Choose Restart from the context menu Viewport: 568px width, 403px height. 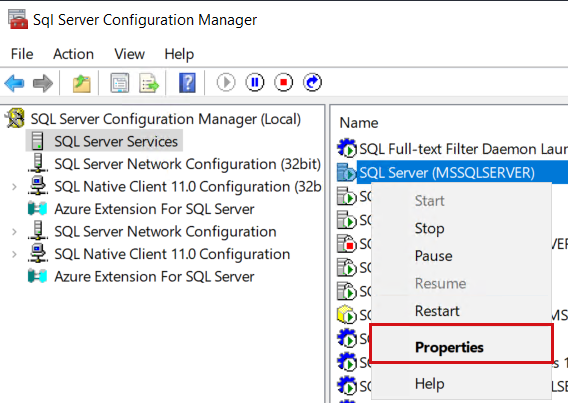[x=462, y=311]
